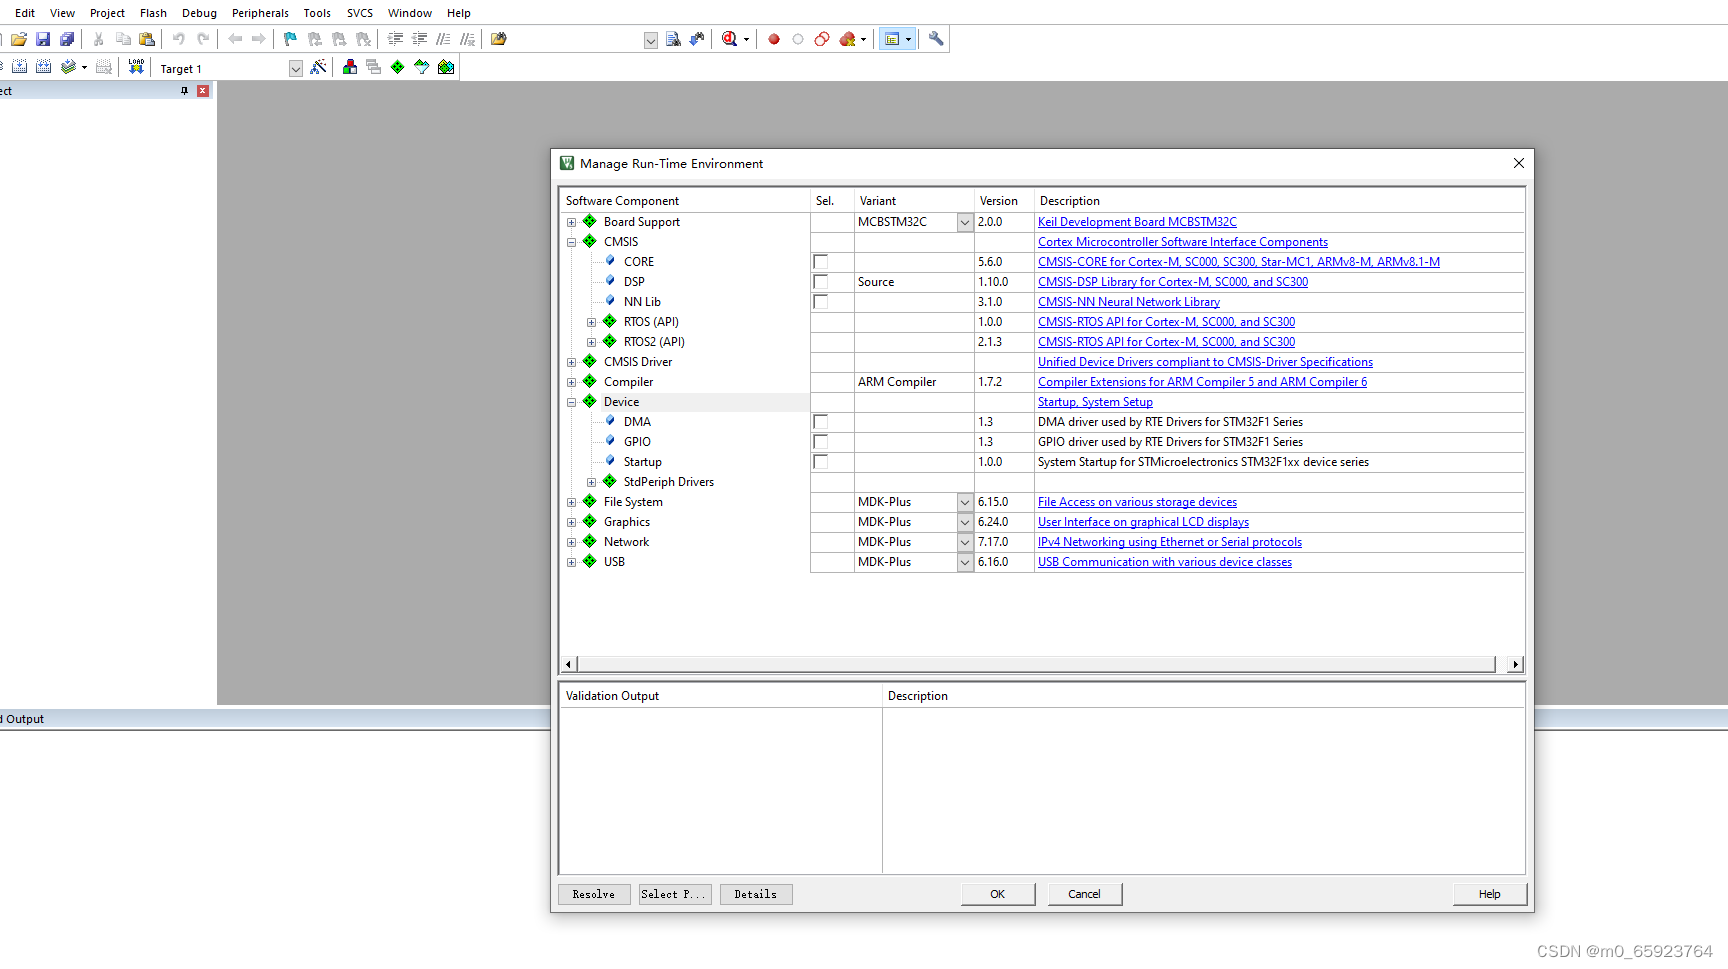Click the Comment selection icon

443,39
